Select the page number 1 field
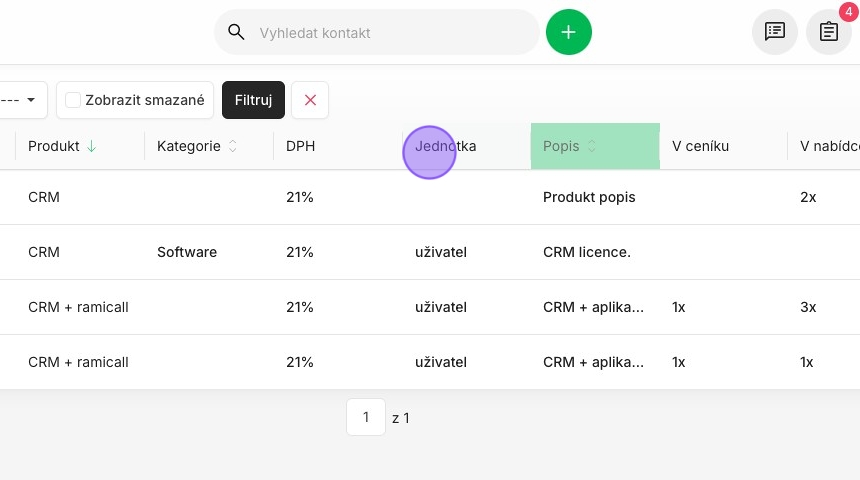Viewport: 860px width, 480px height. click(x=366, y=417)
